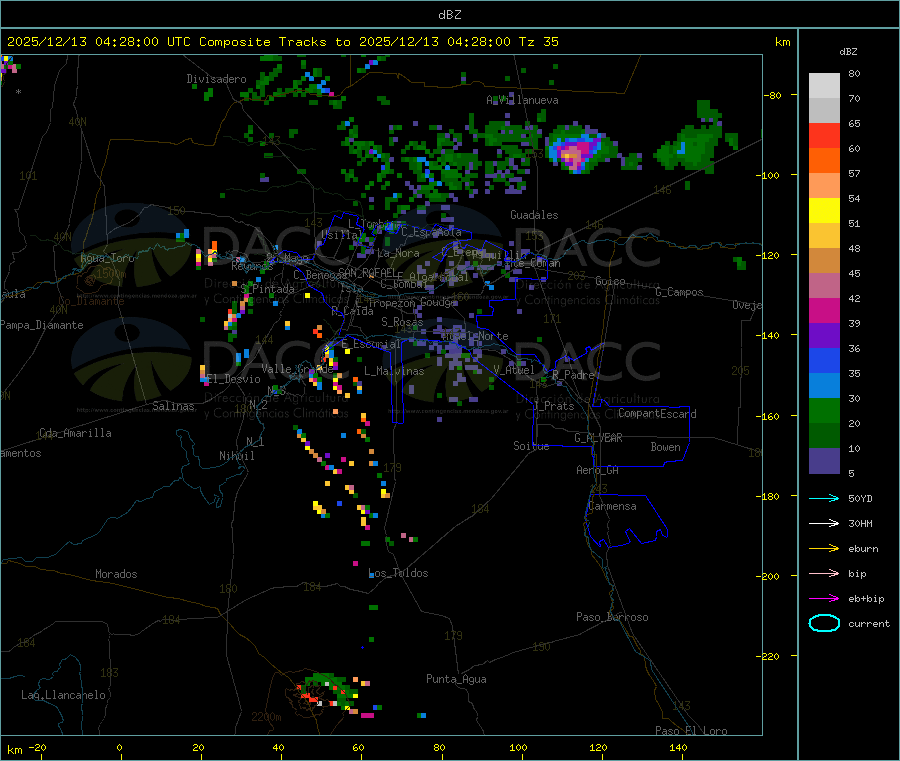Click the 'Paso_El_Loro' map label
Image resolution: width=900 pixels, height=761 pixels.
point(691,731)
